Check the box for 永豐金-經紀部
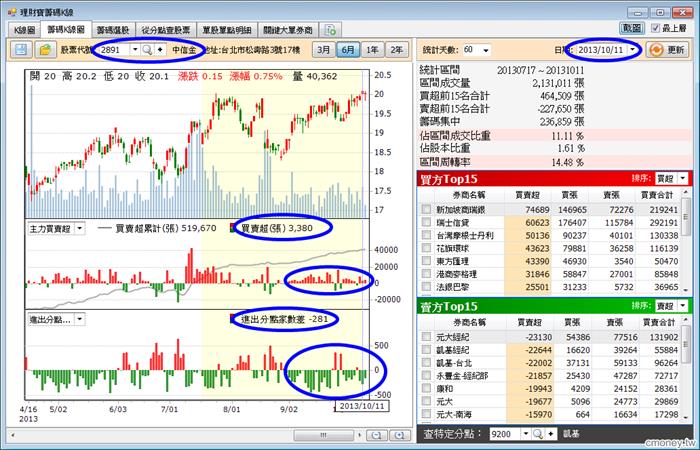Viewport: 700px width, 450px height. tap(426, 376)
